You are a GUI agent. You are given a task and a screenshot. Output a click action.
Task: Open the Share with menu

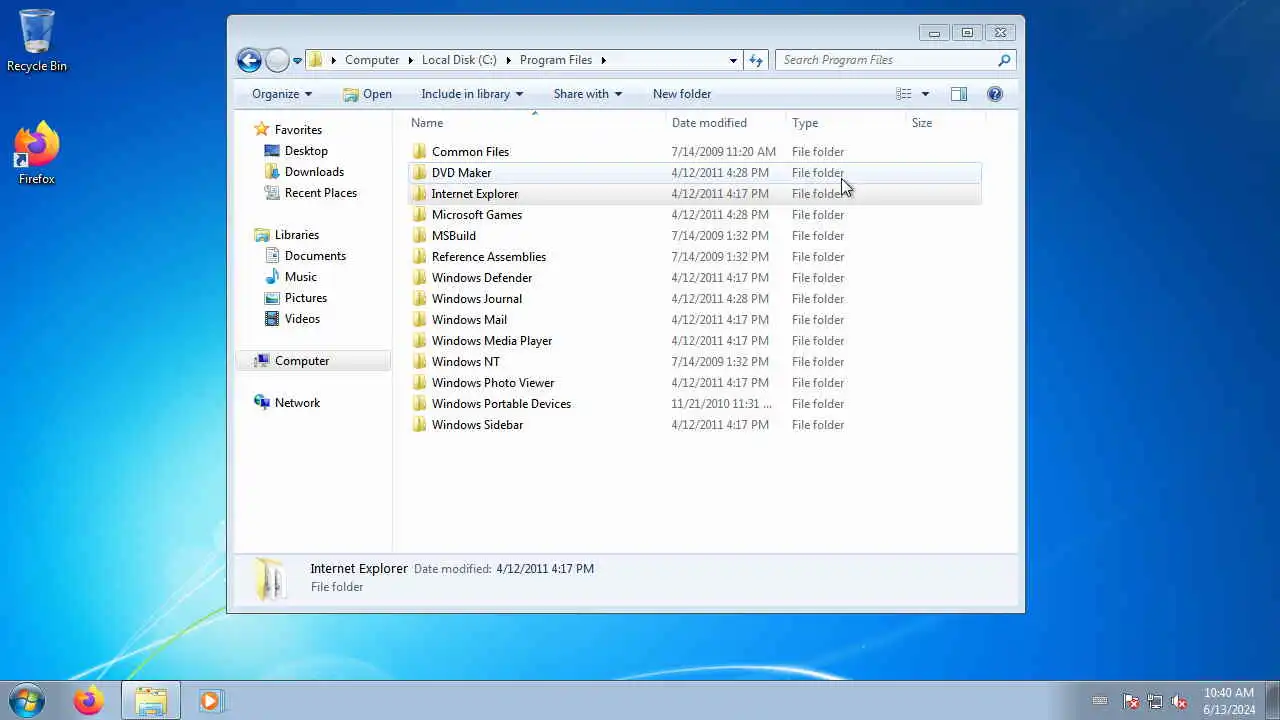[x=588, y=94]
